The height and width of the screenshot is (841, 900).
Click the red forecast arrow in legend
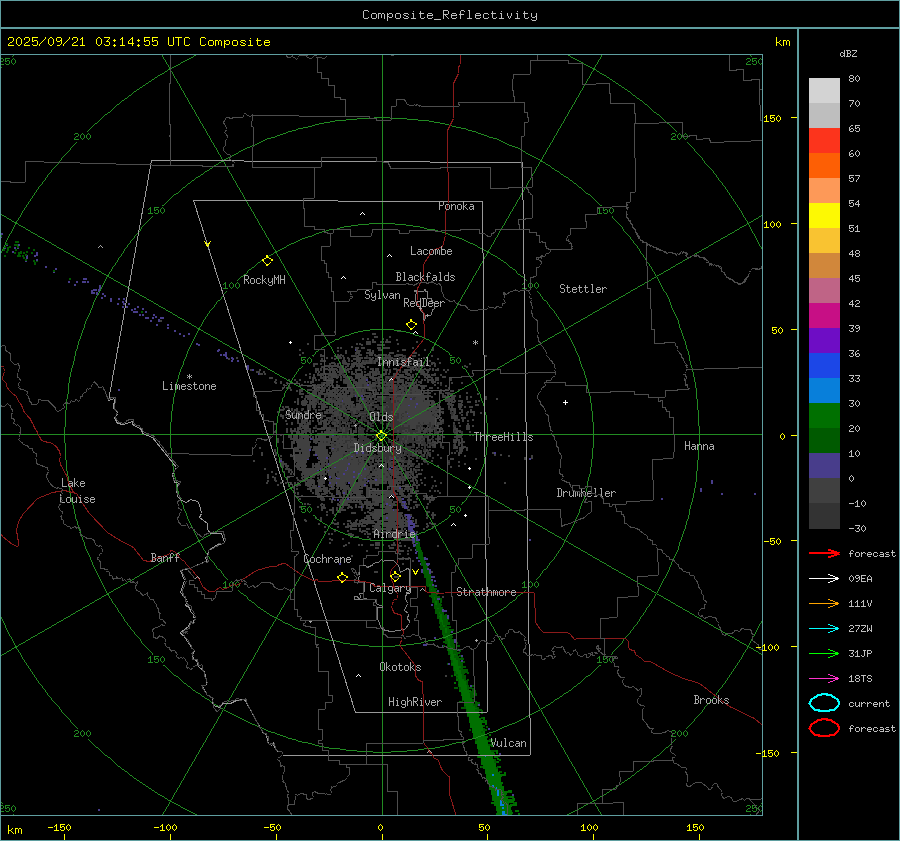(x=824, y=553)
